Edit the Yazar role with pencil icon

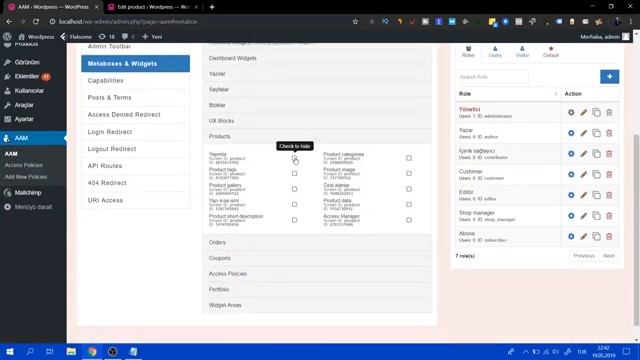[584, 133]
